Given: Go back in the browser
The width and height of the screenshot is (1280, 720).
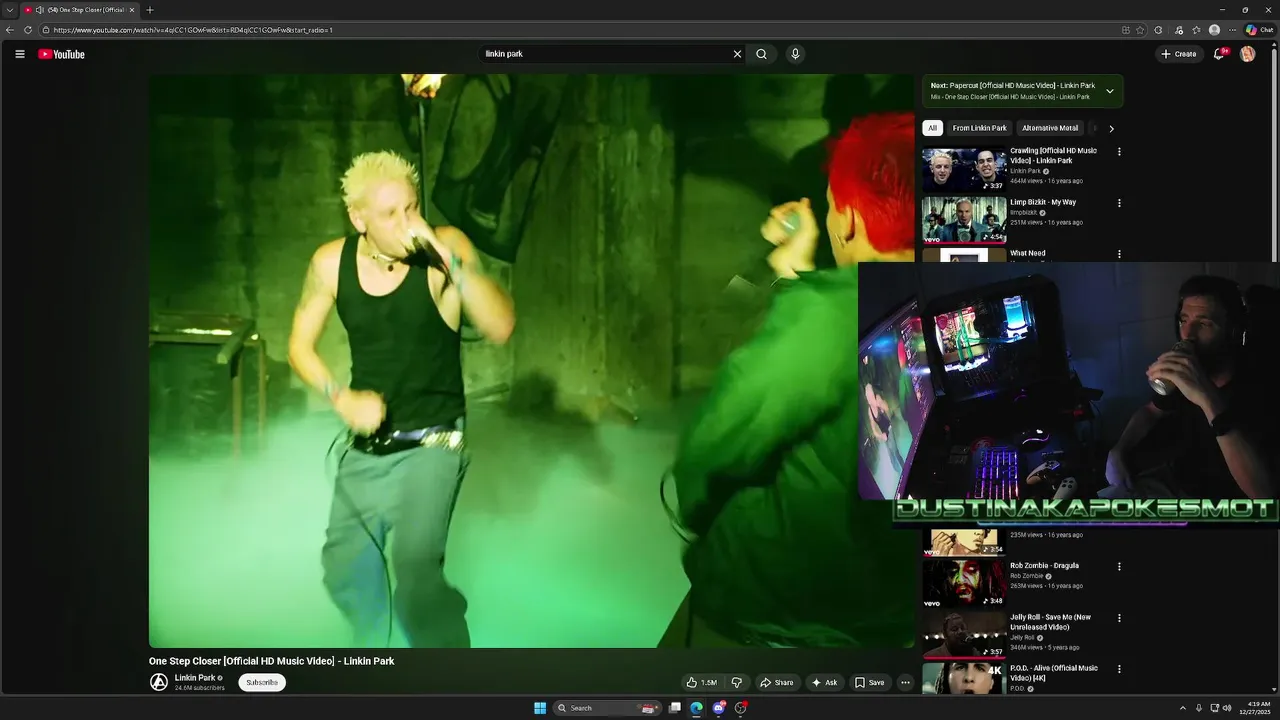Looking at the screenshot, I should click(10, 30).
